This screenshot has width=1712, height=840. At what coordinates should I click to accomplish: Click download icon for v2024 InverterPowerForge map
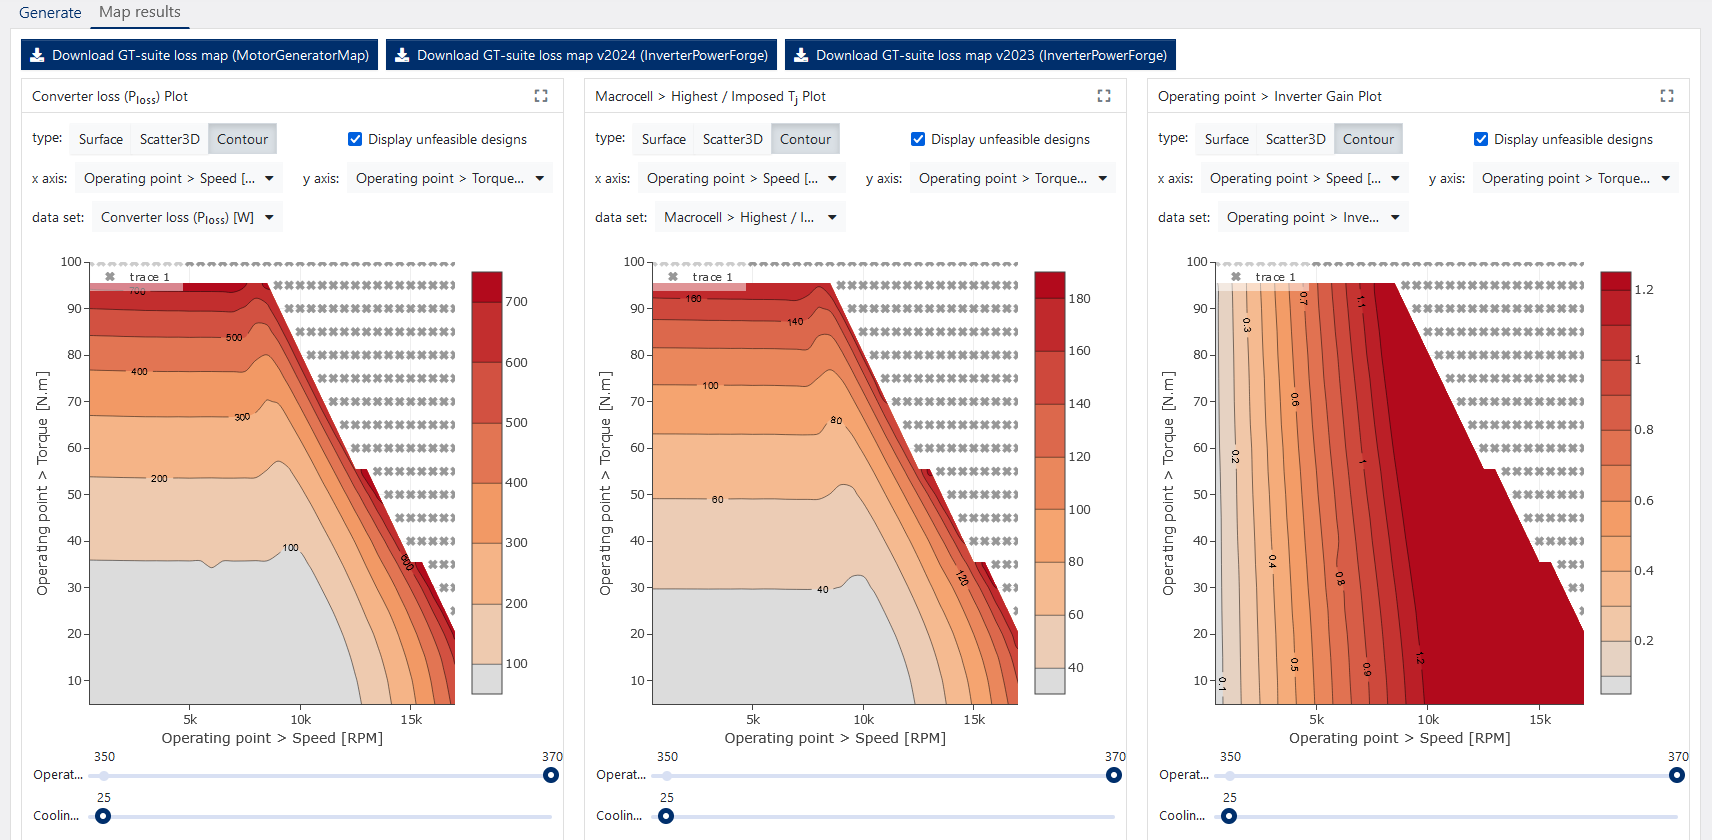(402, 55)
